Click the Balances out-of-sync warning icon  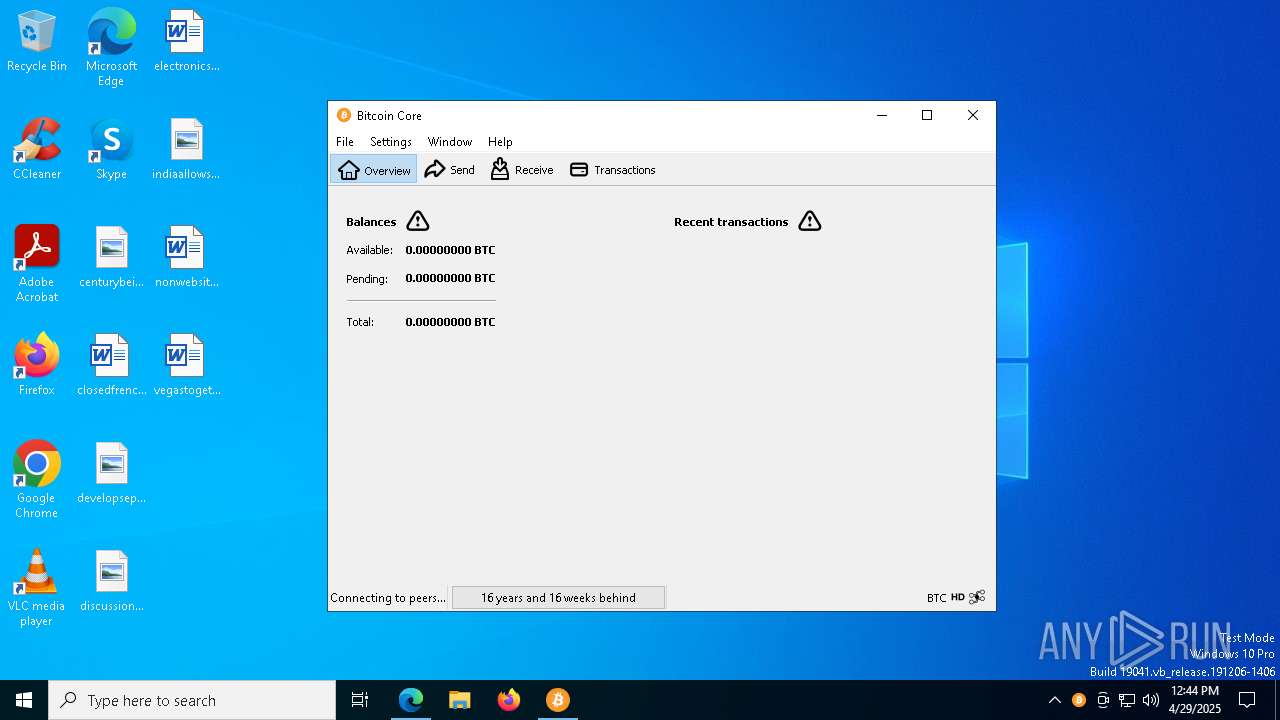click(x=418, y=221)
